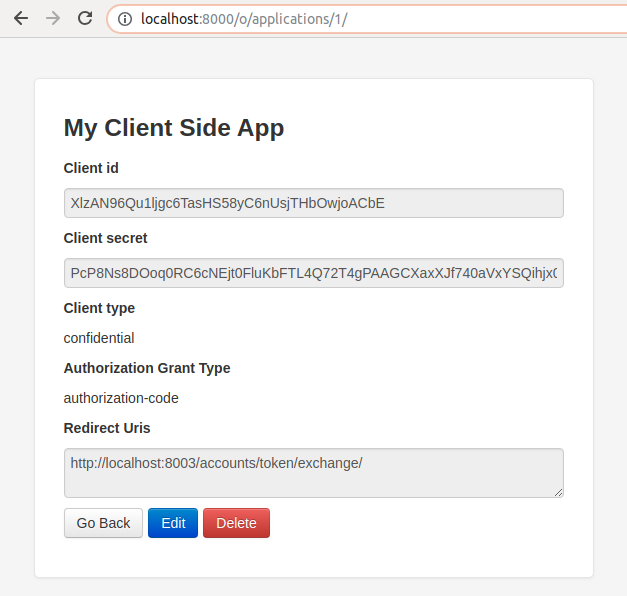This screenshot has height=596, width=627.
Task: Click the Client secret text field
Action: click(x=313, y=273)
